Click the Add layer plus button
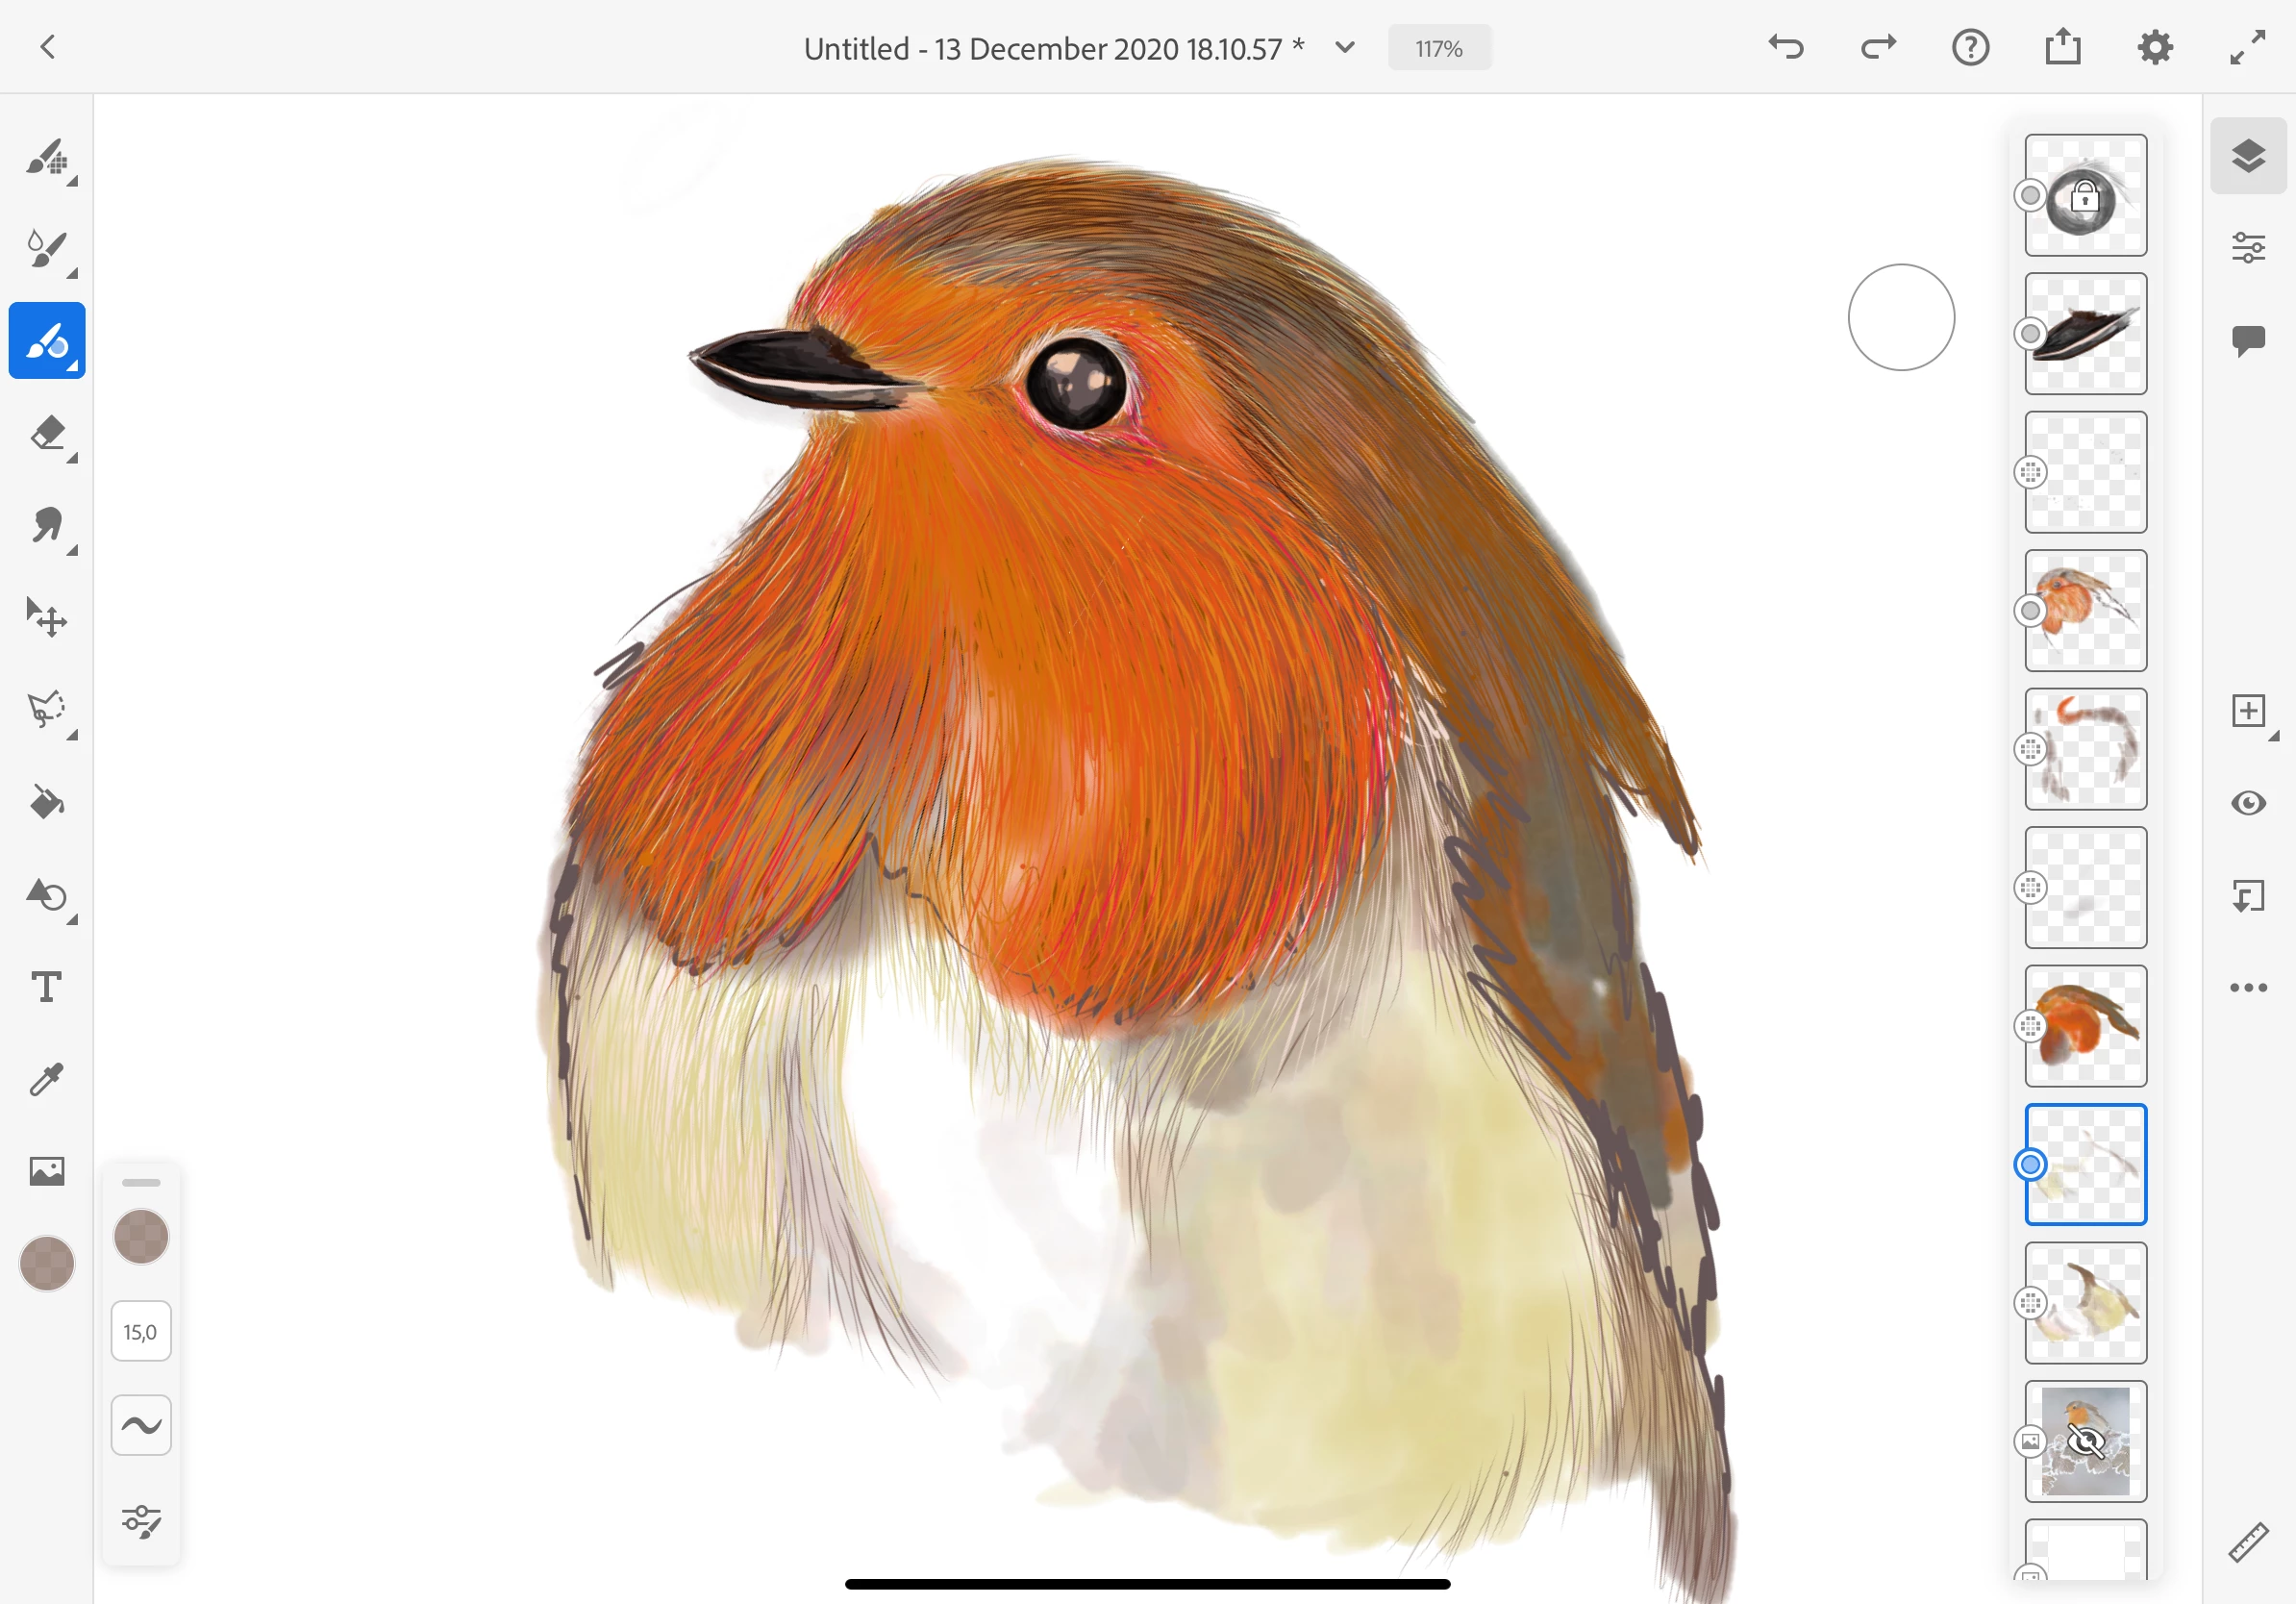The image size is (2296, 1604). [x=2247, y=711]
